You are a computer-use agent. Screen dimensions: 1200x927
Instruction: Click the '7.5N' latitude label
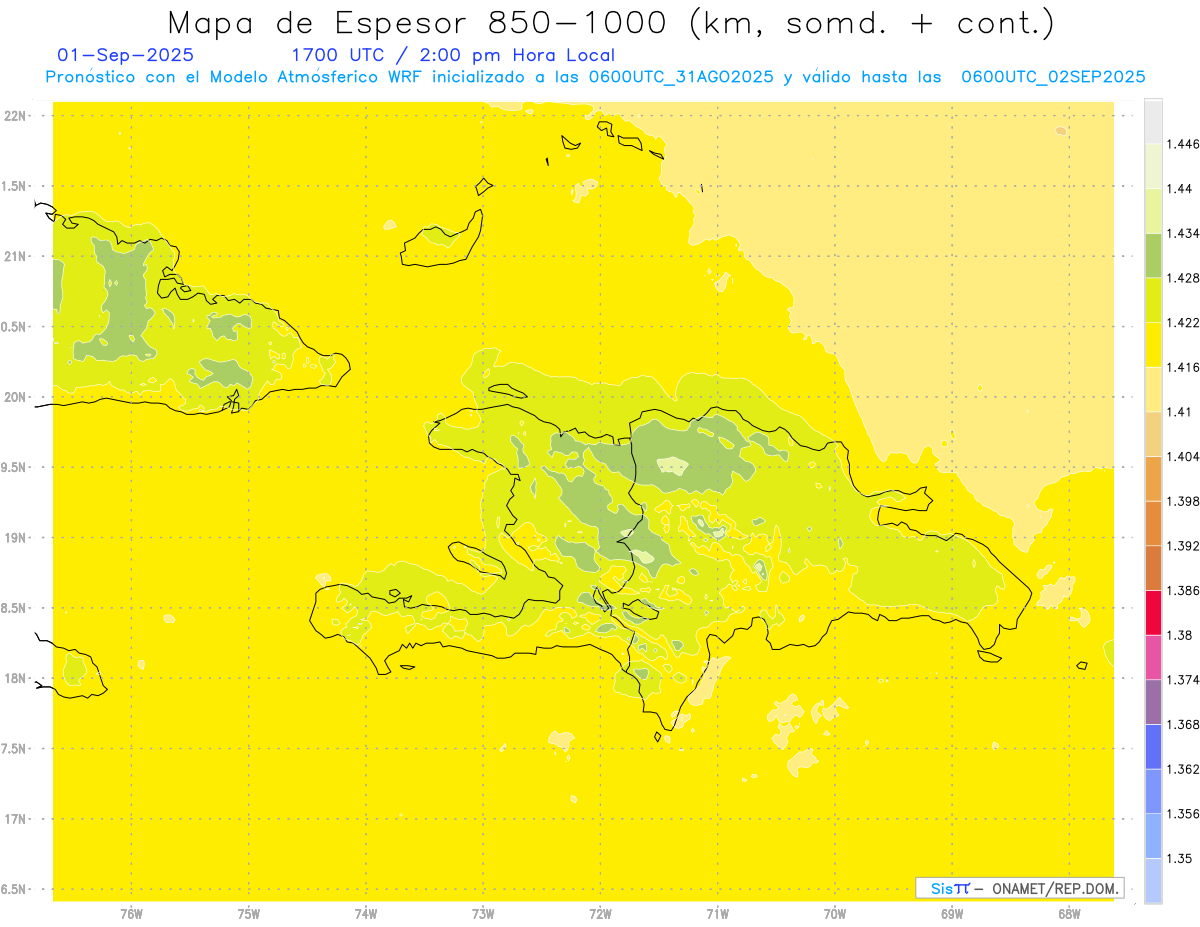(15, 749)
